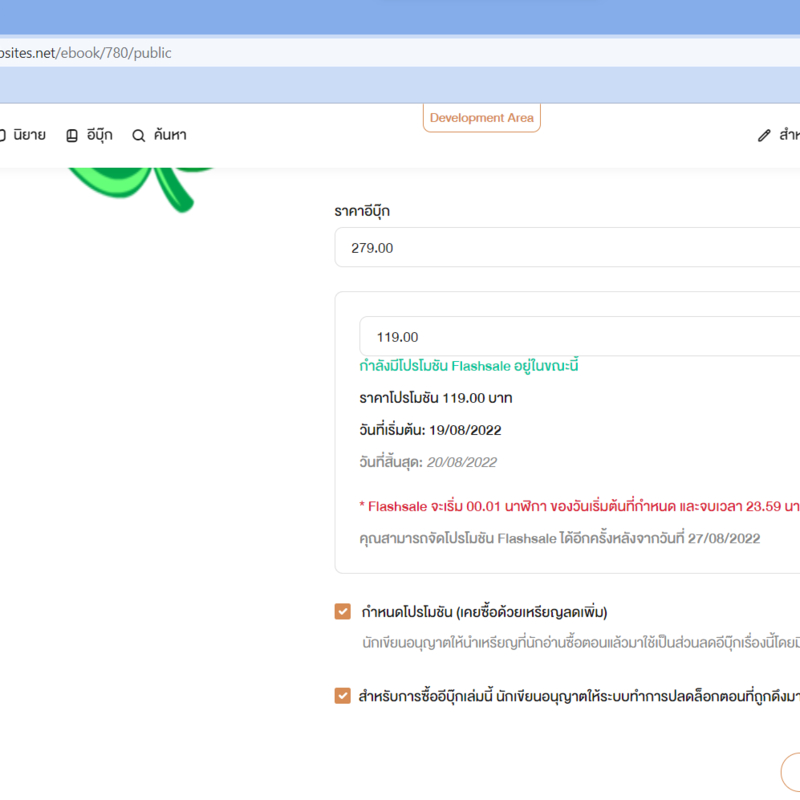Click the red Flashsale timing note
The width and height of the screenshot is (800, 800).
579,506
